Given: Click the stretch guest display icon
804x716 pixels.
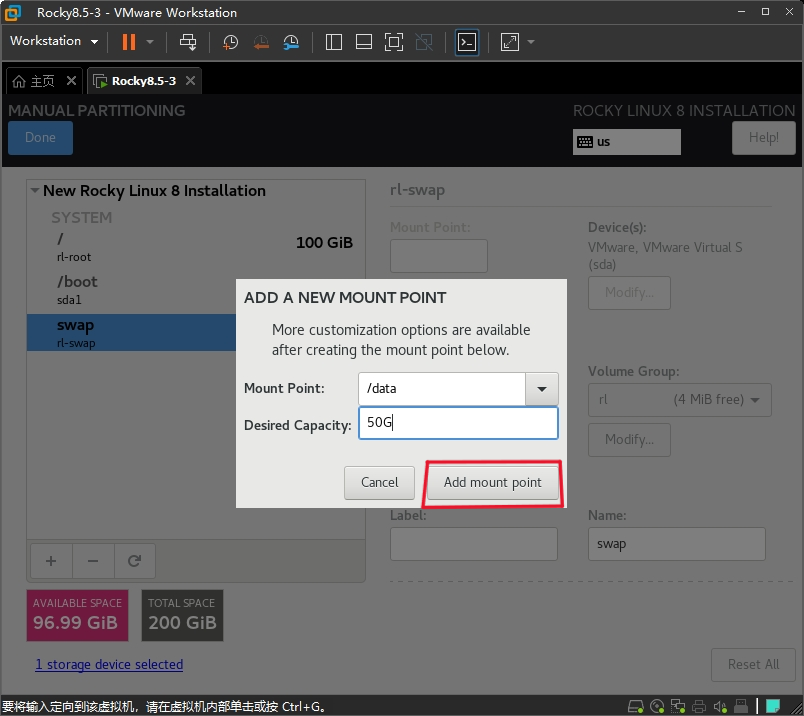Looking at the screenshot, I should pos(510,42).
